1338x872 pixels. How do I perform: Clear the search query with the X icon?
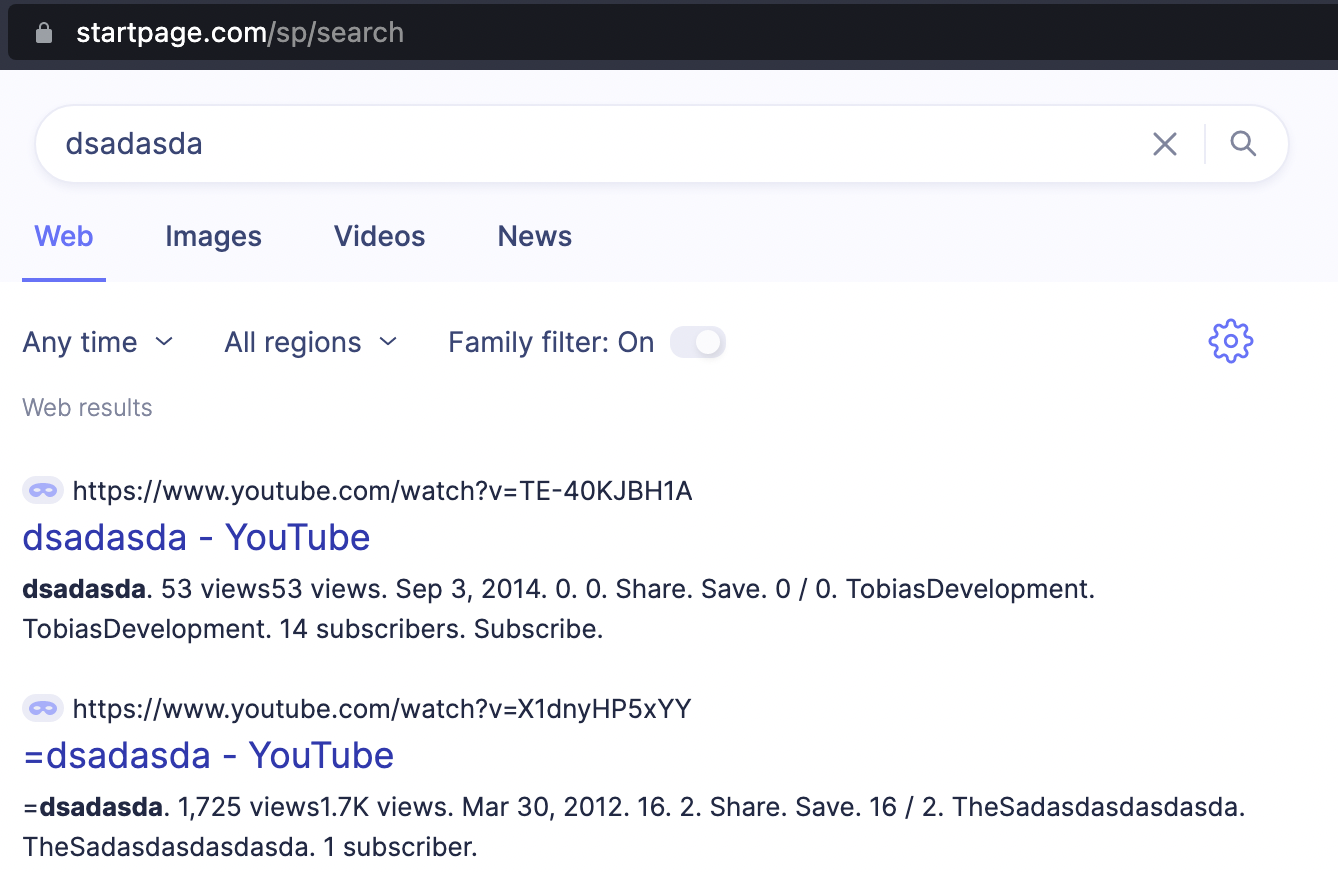pyautogui.click(x=1164, y=143)
